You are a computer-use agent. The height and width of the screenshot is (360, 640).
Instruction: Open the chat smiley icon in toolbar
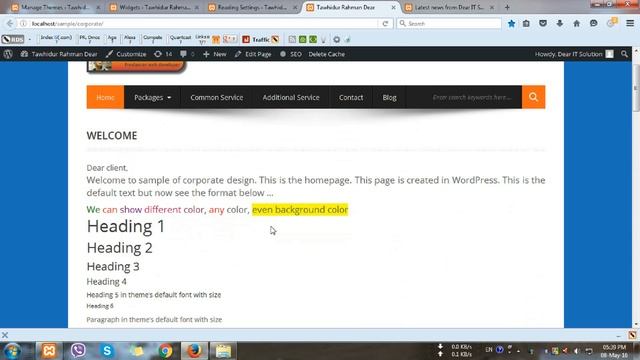tap(593, 24)
